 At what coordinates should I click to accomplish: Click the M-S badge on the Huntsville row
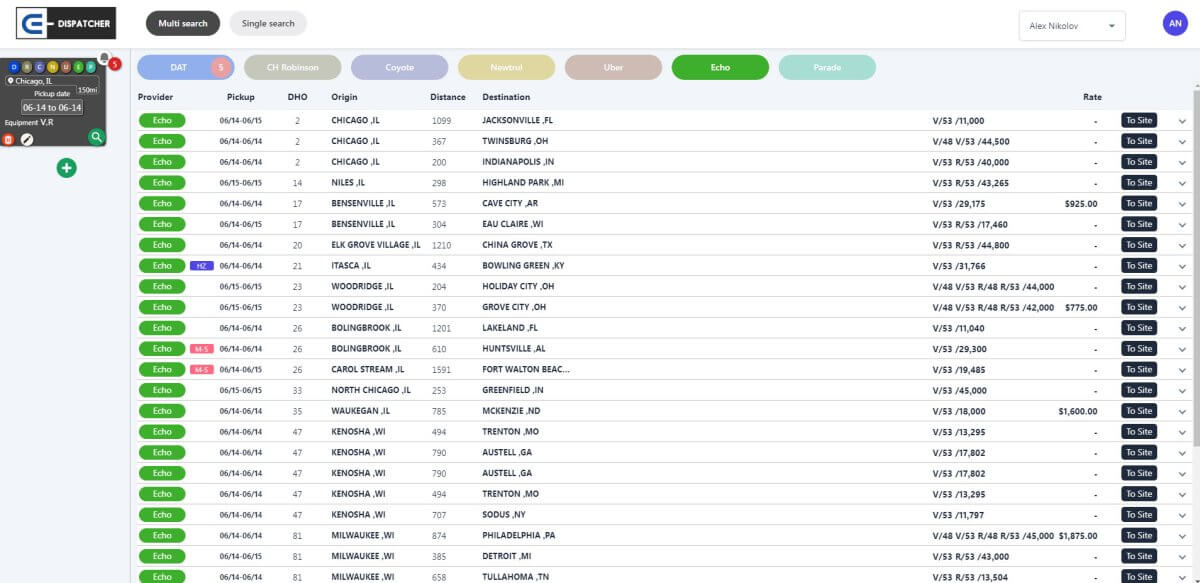[201, 349]
